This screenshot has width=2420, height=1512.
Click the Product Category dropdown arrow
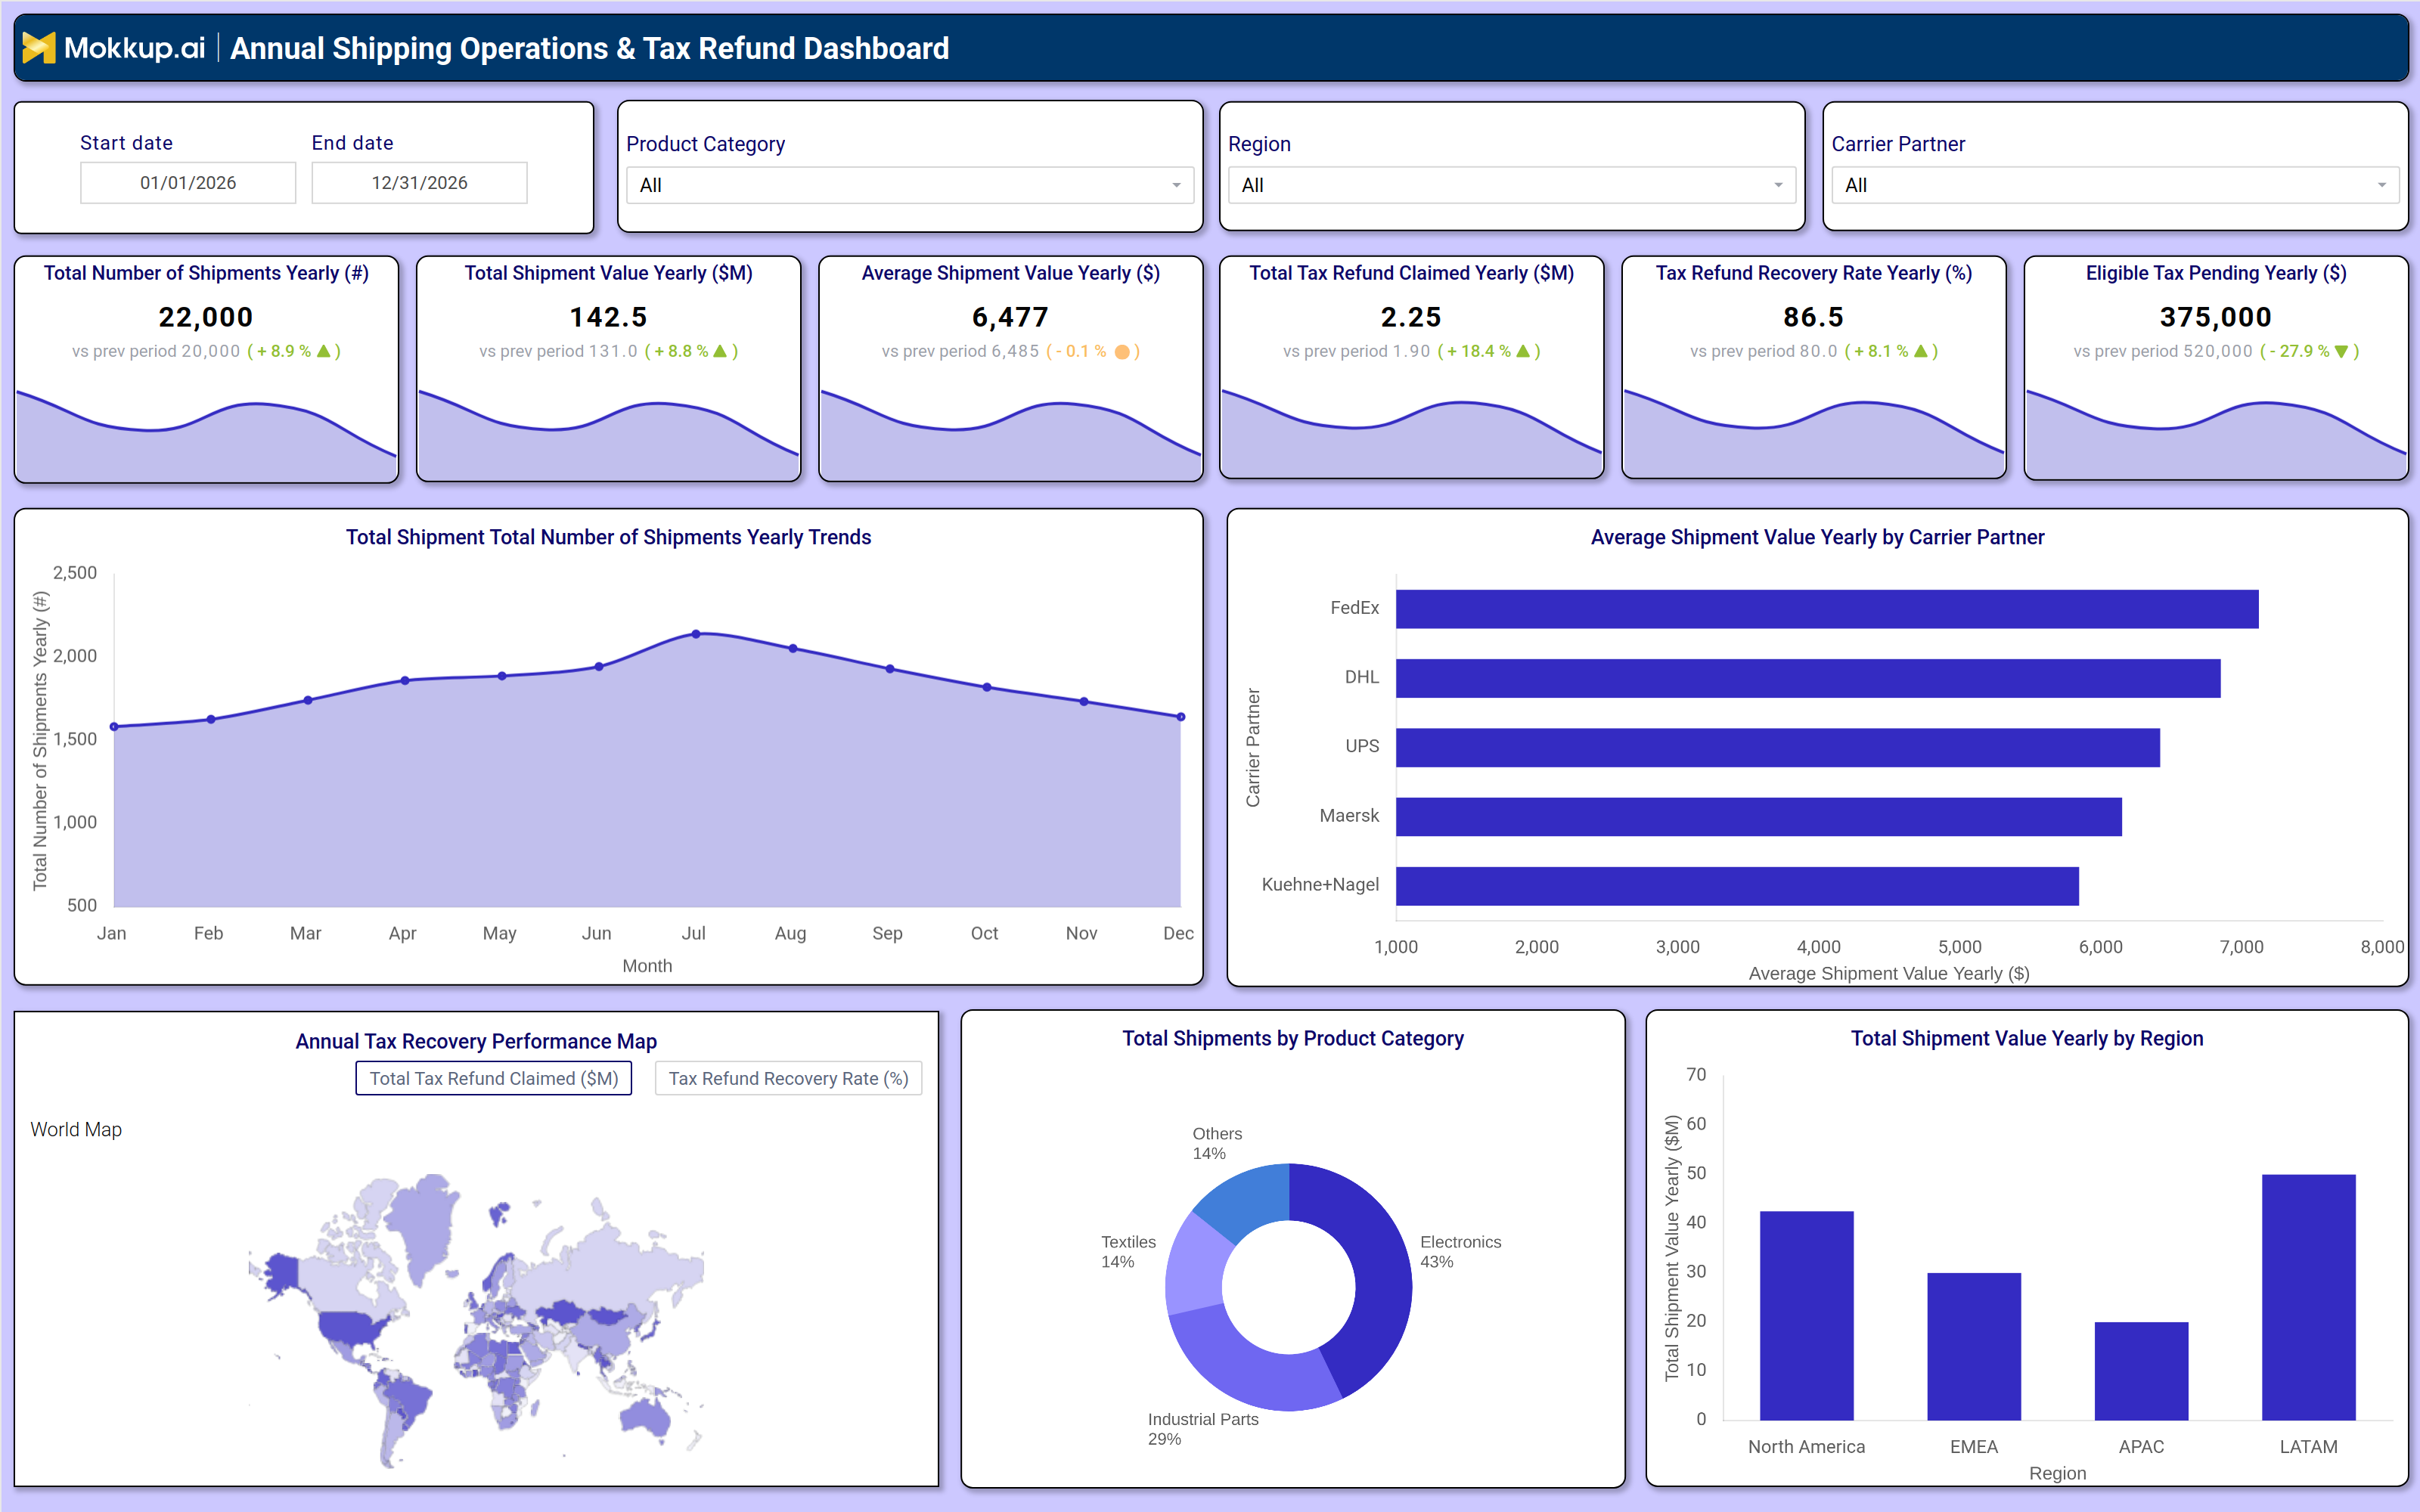pyautogui.click(x=1176, y=185)
